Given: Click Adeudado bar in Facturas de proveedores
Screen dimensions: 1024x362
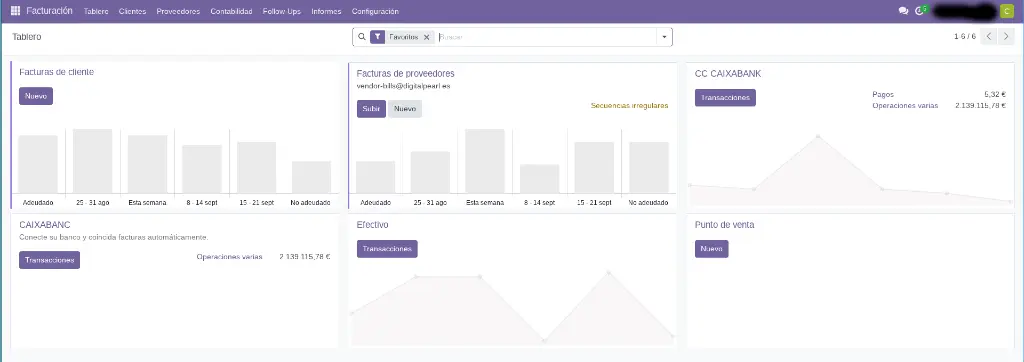Looking at the screenshot, I should [376, 177].
